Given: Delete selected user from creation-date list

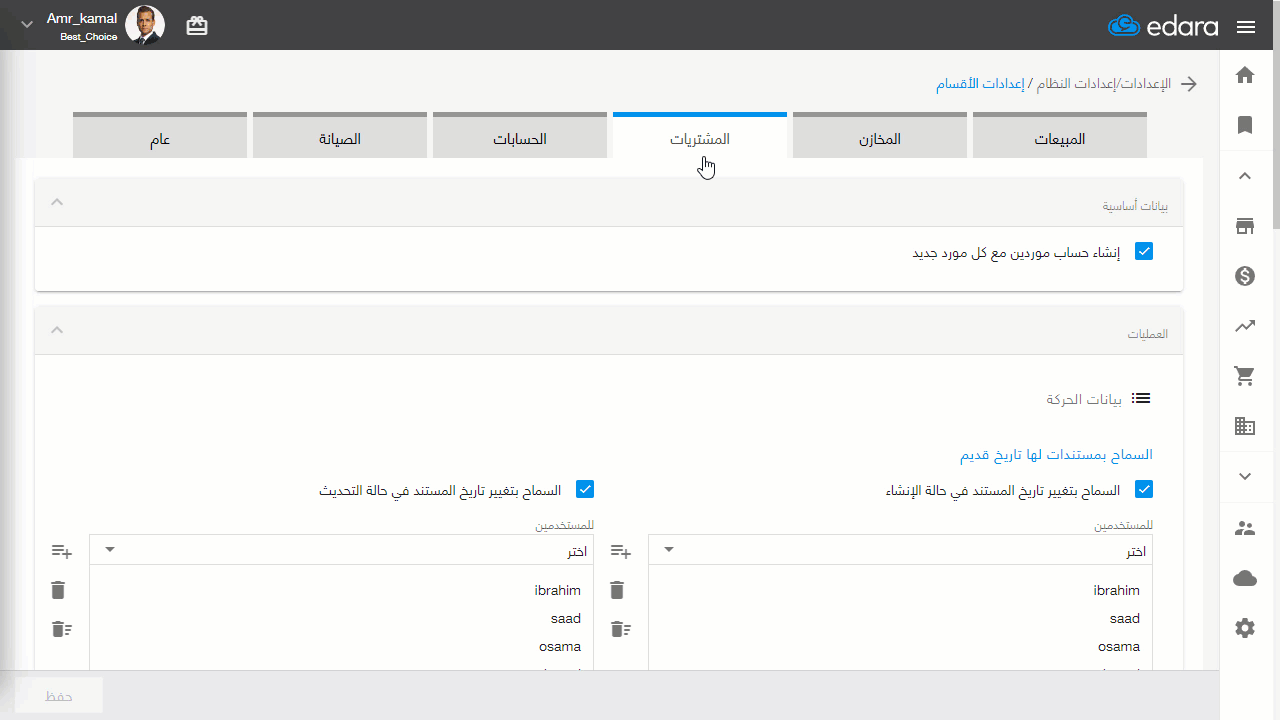Looking at the screenshot, I should click(x=617, y=590).
